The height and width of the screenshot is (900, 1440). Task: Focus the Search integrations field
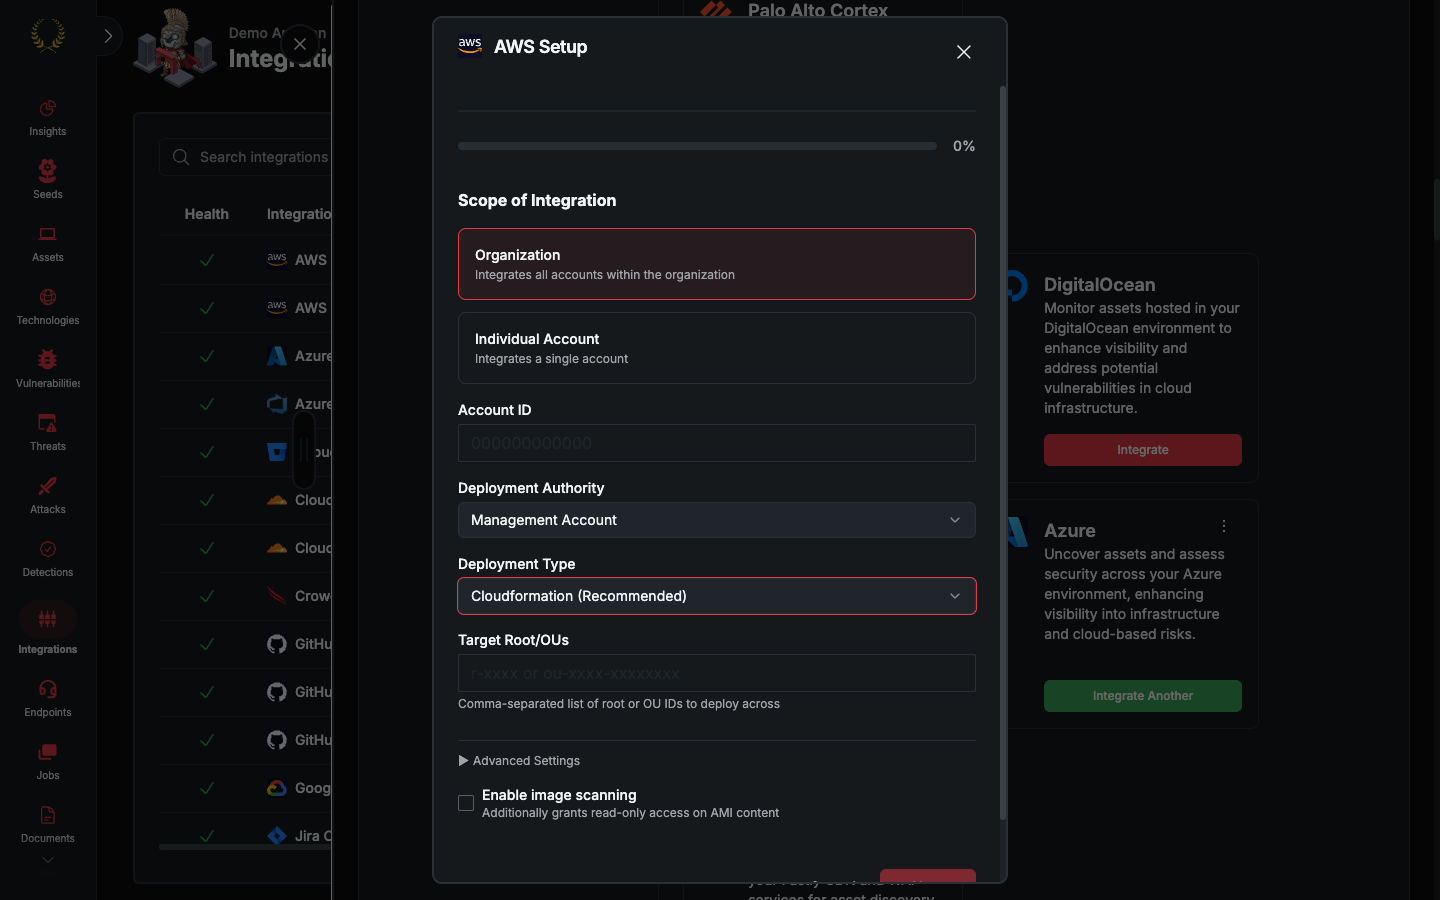245,157
